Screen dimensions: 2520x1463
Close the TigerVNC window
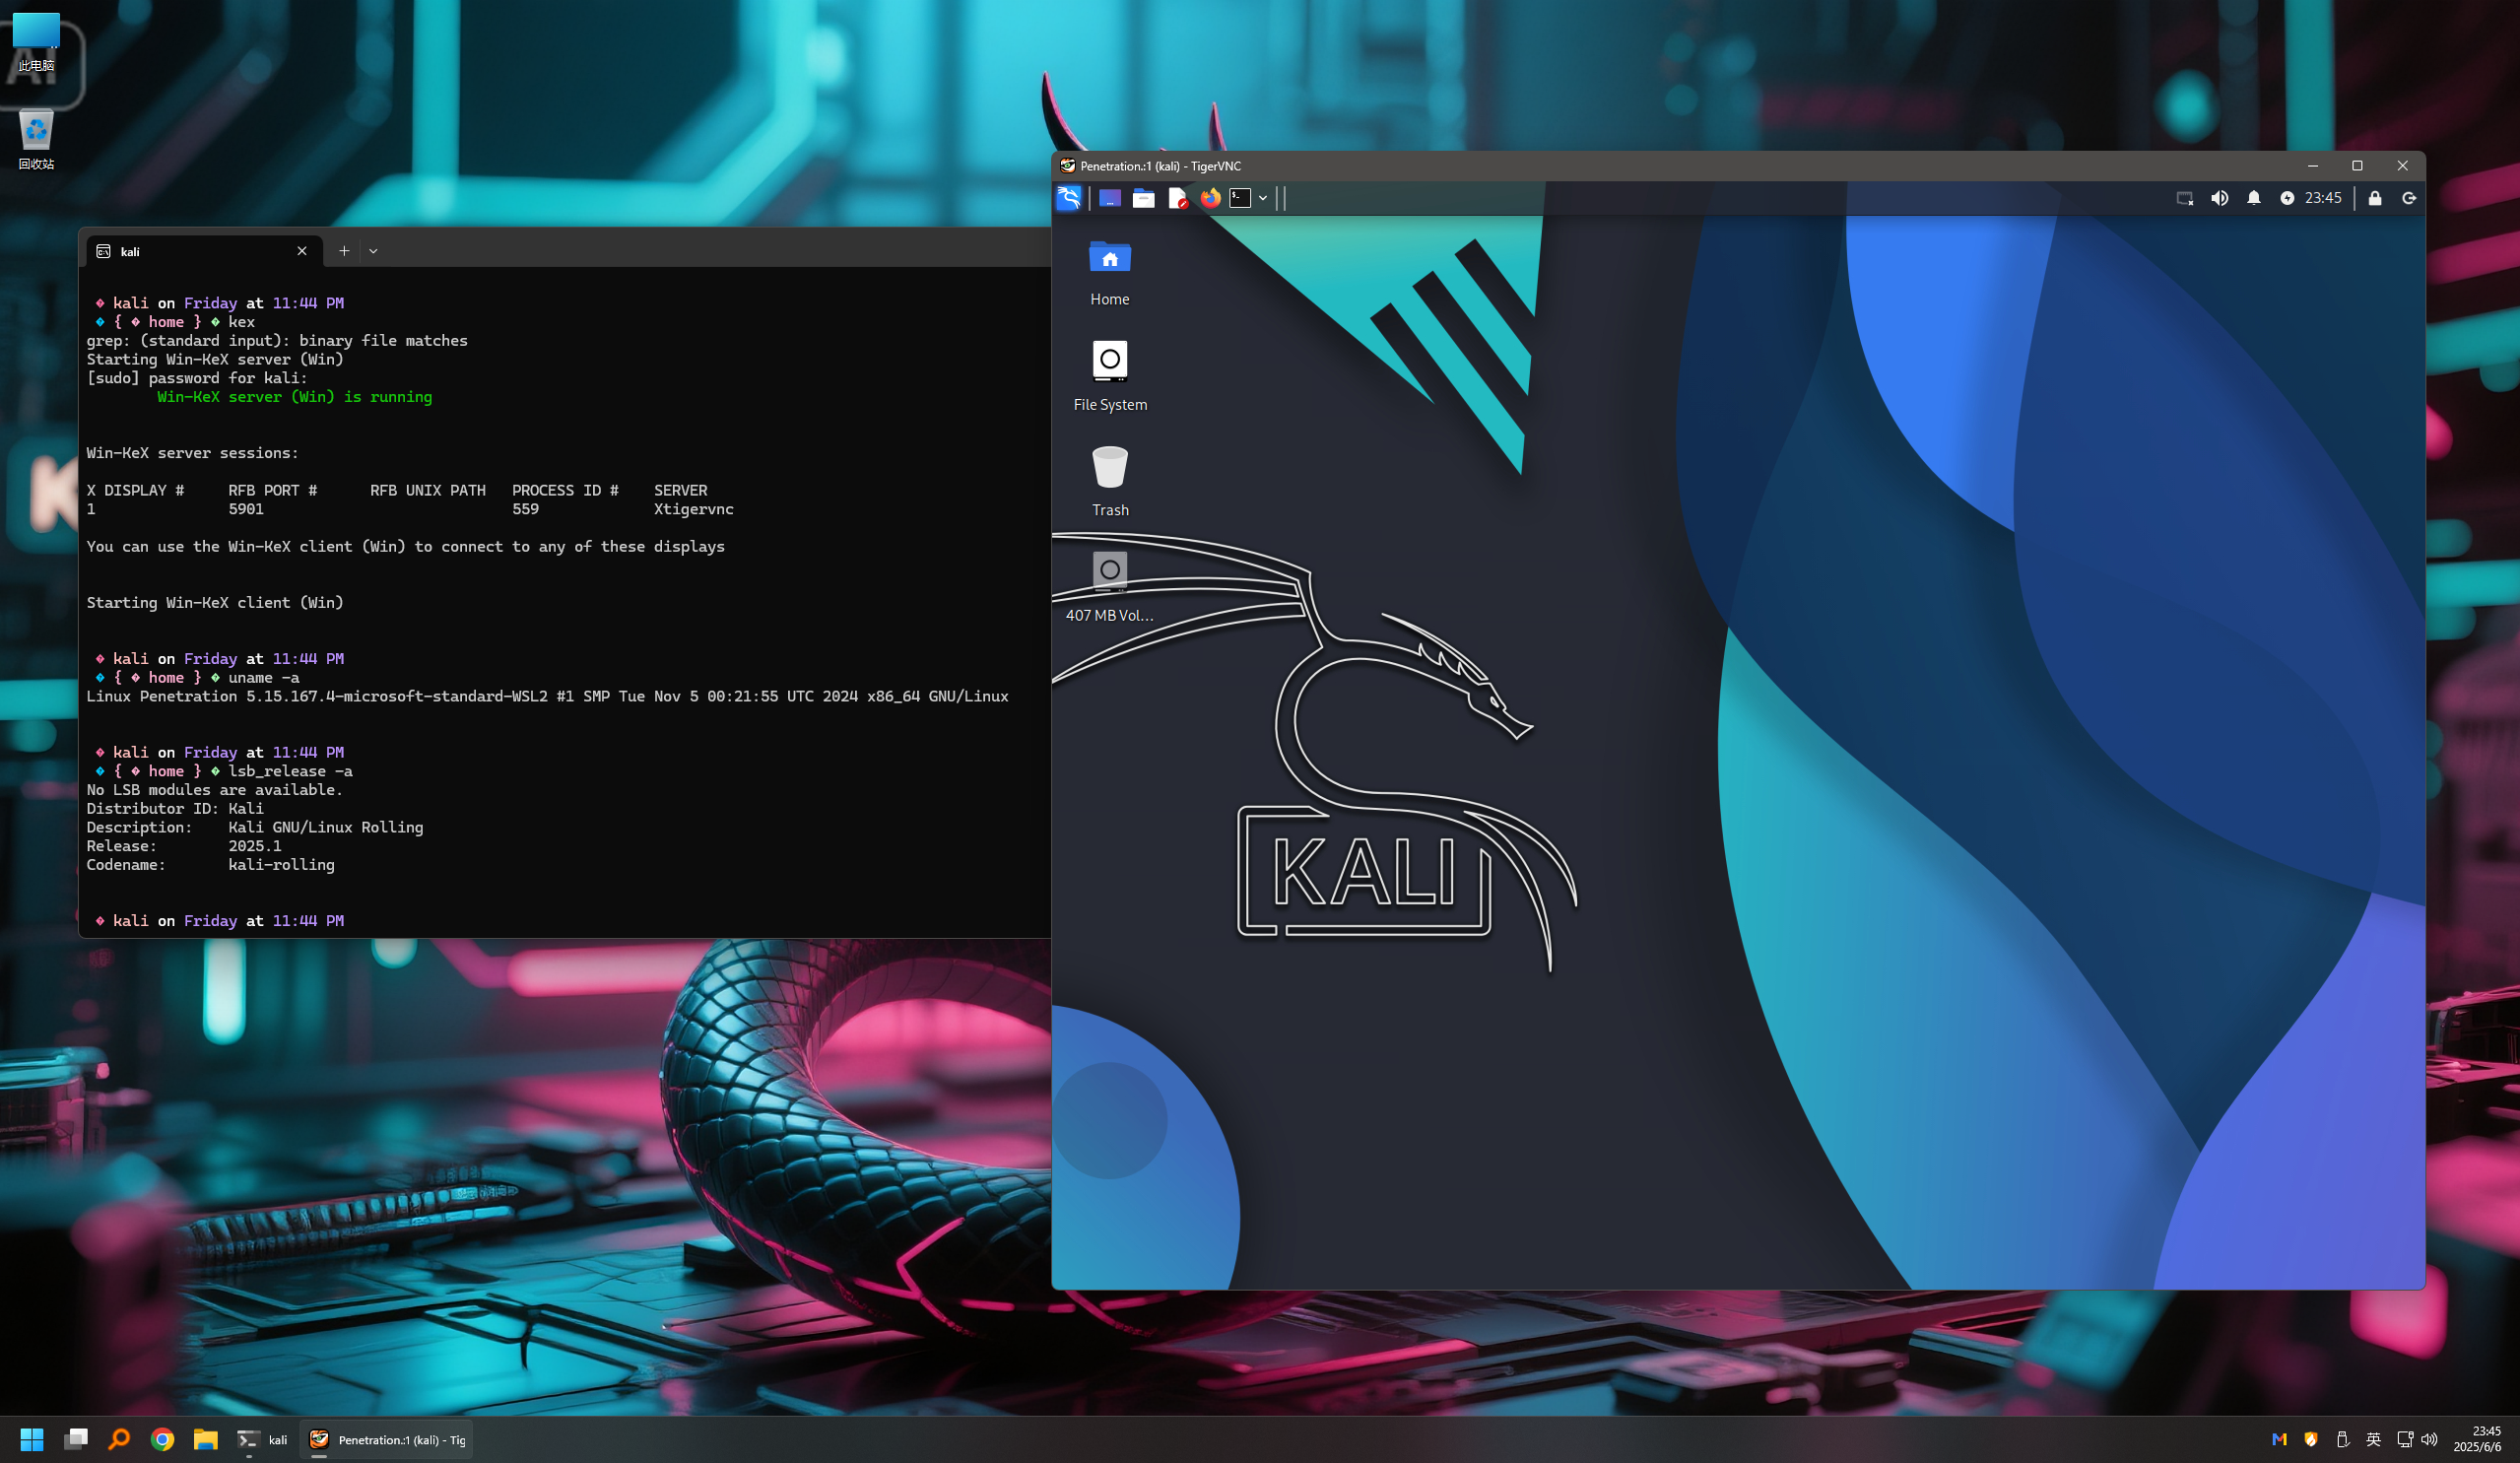point(2402,166)
